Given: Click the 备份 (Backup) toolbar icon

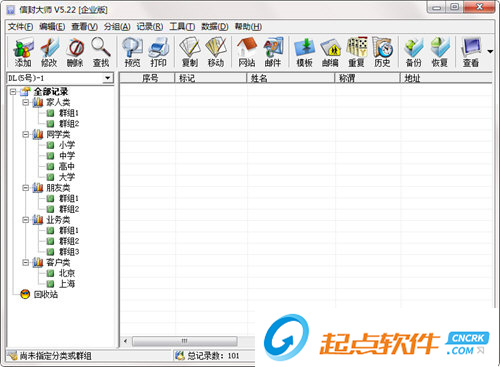Looking at the screenshot, I should (414, 52).
